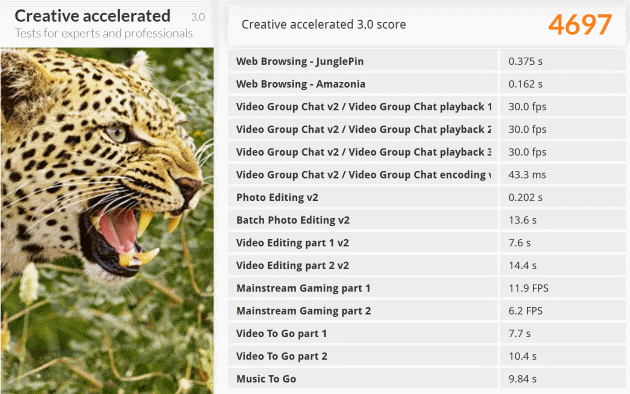
Task: Click the 3.0 version label
Action: coord(198,17)
